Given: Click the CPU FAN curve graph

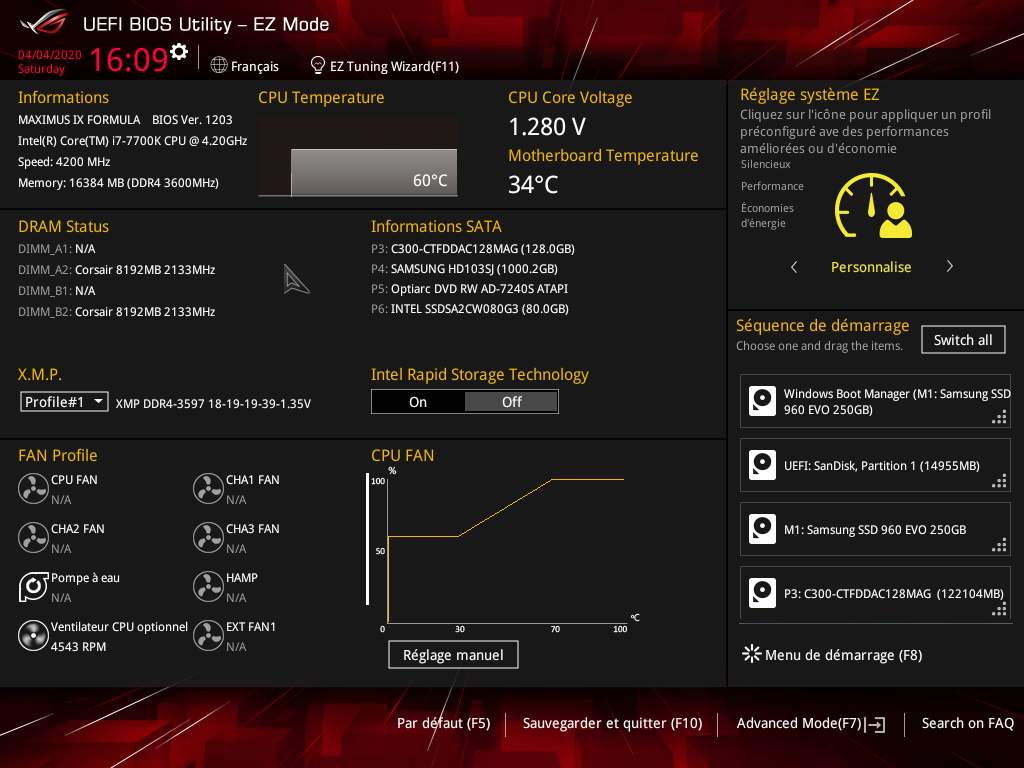Looking at the screenshot, I should pos(506,549).
